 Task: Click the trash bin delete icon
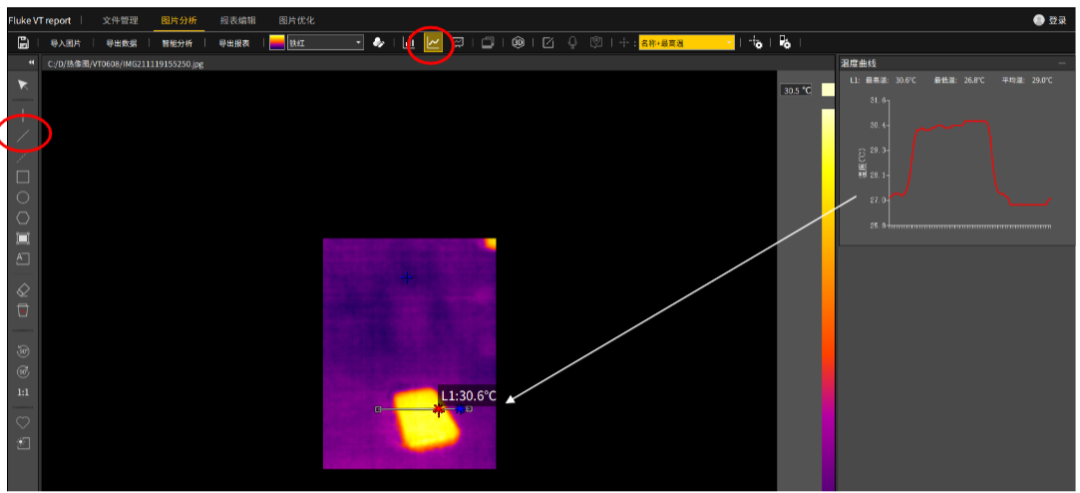coord(23,310)
